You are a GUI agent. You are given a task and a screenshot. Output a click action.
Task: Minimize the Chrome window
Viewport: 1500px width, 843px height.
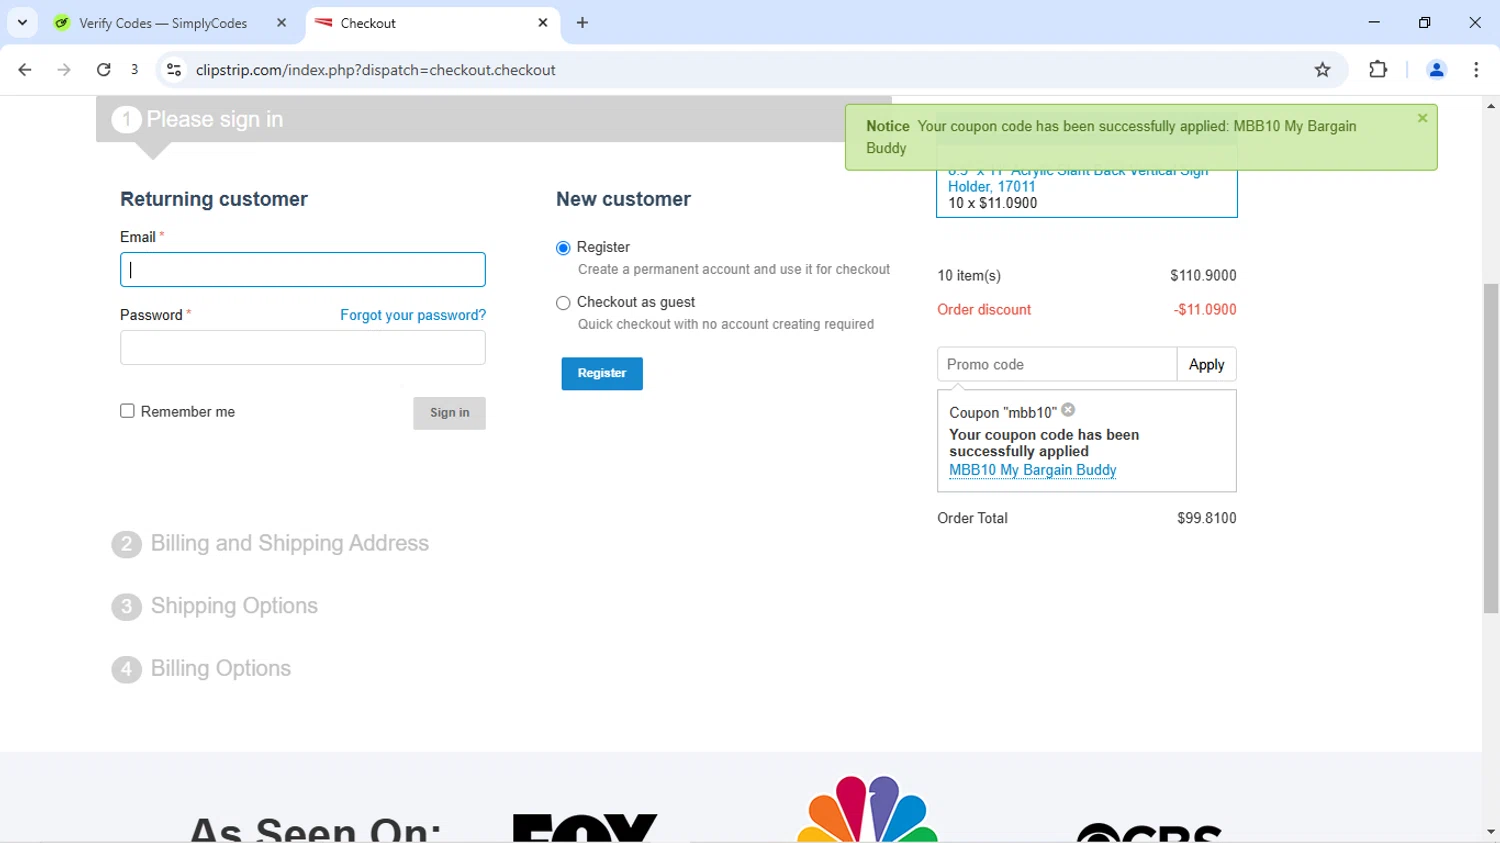pos(1374,22)
